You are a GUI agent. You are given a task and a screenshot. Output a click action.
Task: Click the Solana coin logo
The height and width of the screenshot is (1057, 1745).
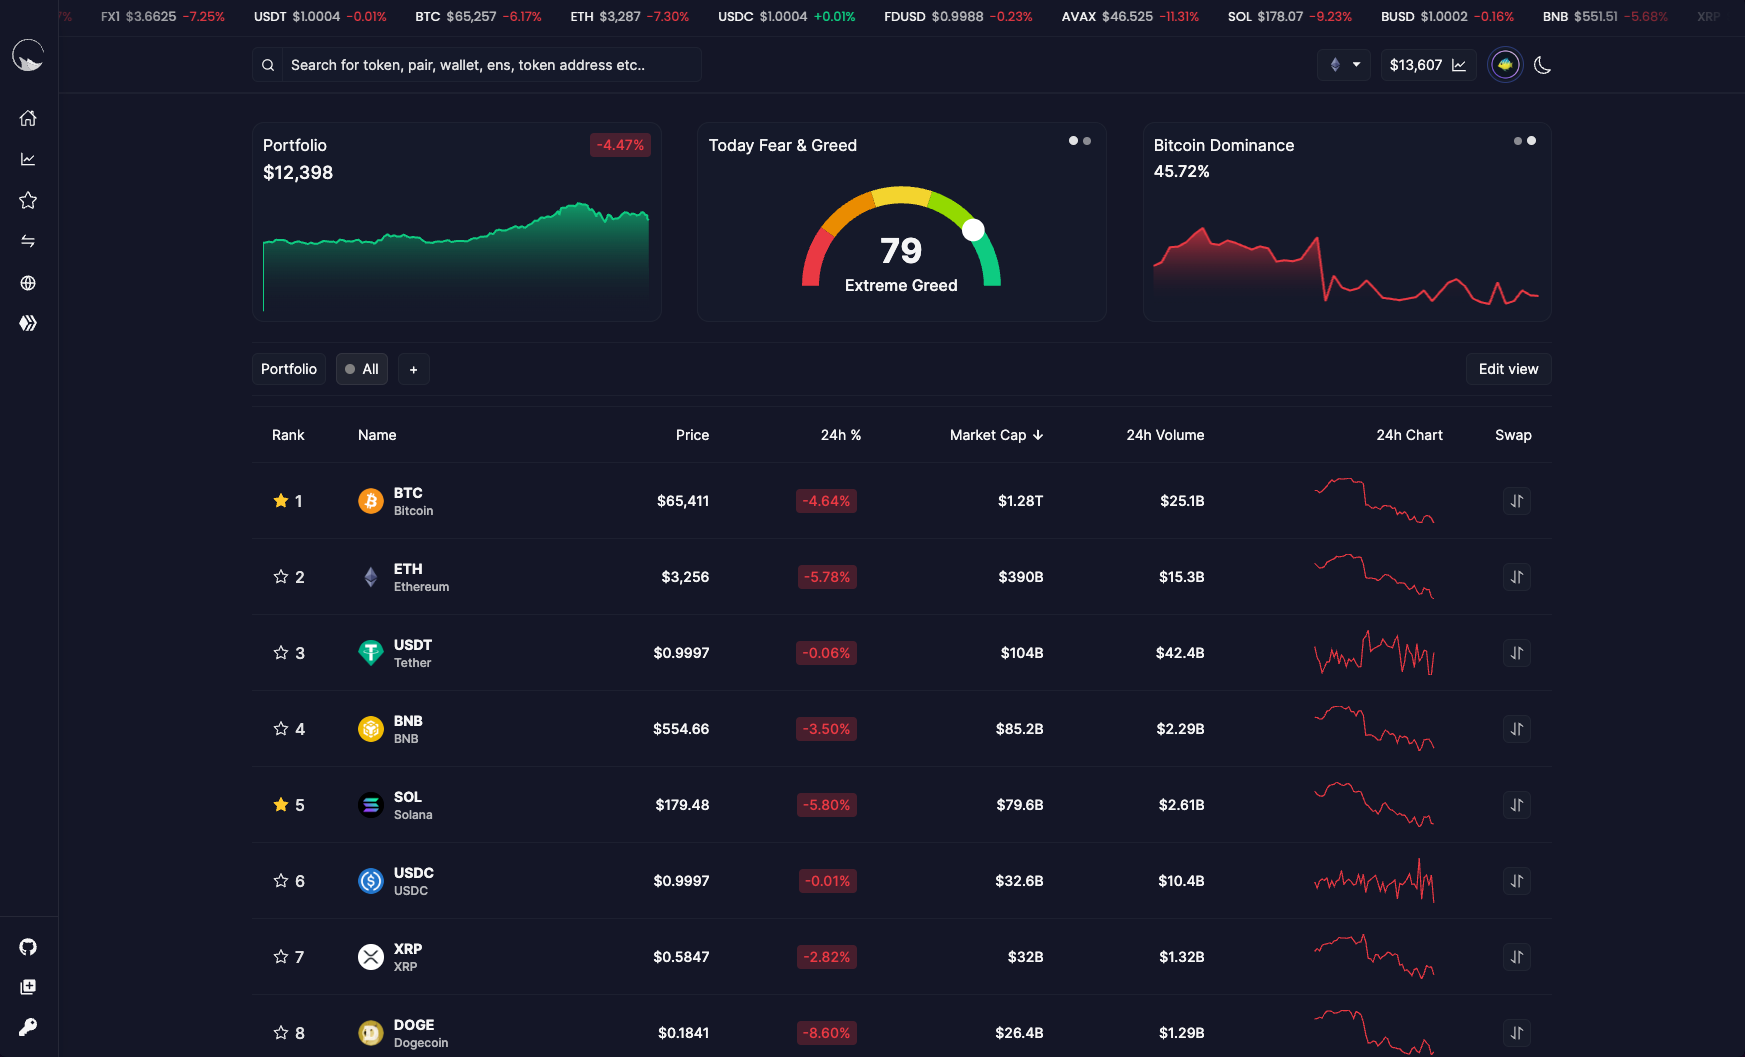point(371,805)
